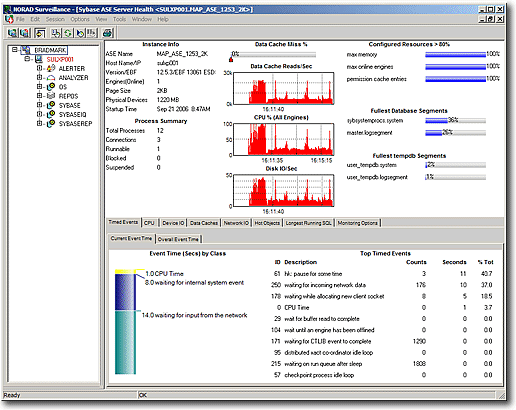Click the Disk IO/Sec chart

click(283, 190)
